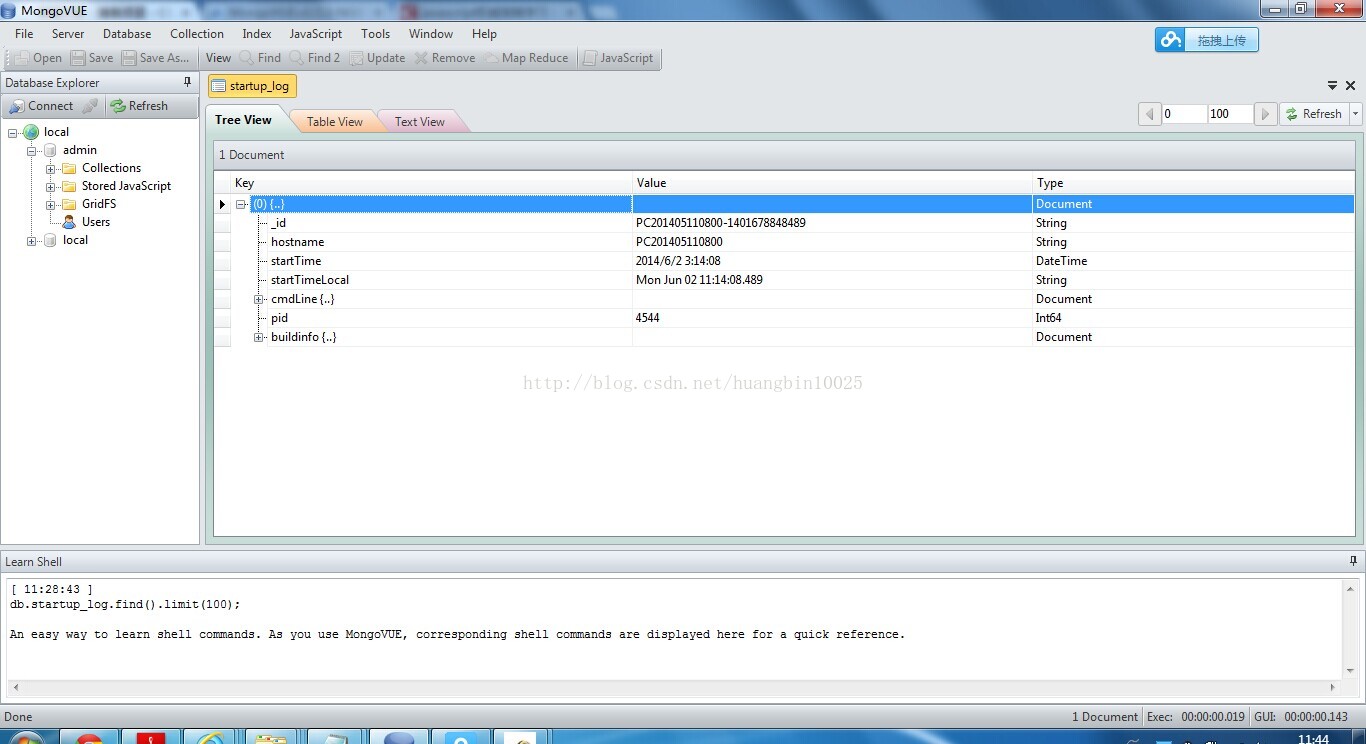Open the Map Reduce tool
The width and height of the screenshot is (1366, 744).
click(x=526, y=58)
